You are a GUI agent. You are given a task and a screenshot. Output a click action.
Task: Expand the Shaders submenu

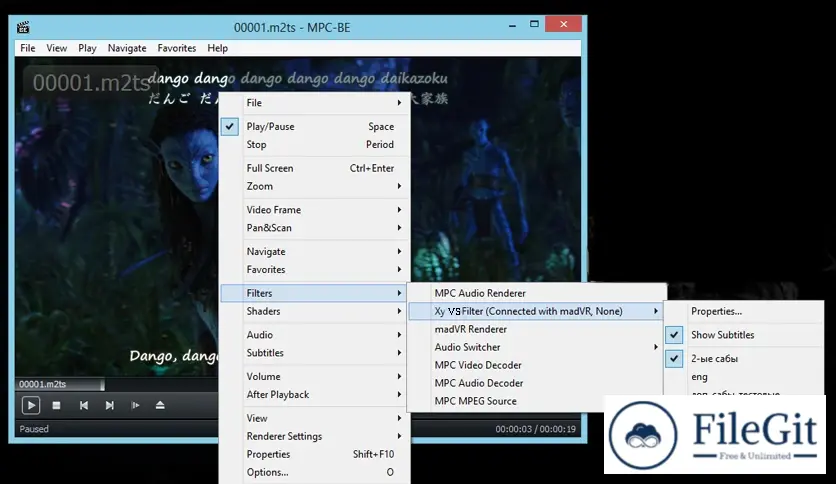[x=315, y=311]
